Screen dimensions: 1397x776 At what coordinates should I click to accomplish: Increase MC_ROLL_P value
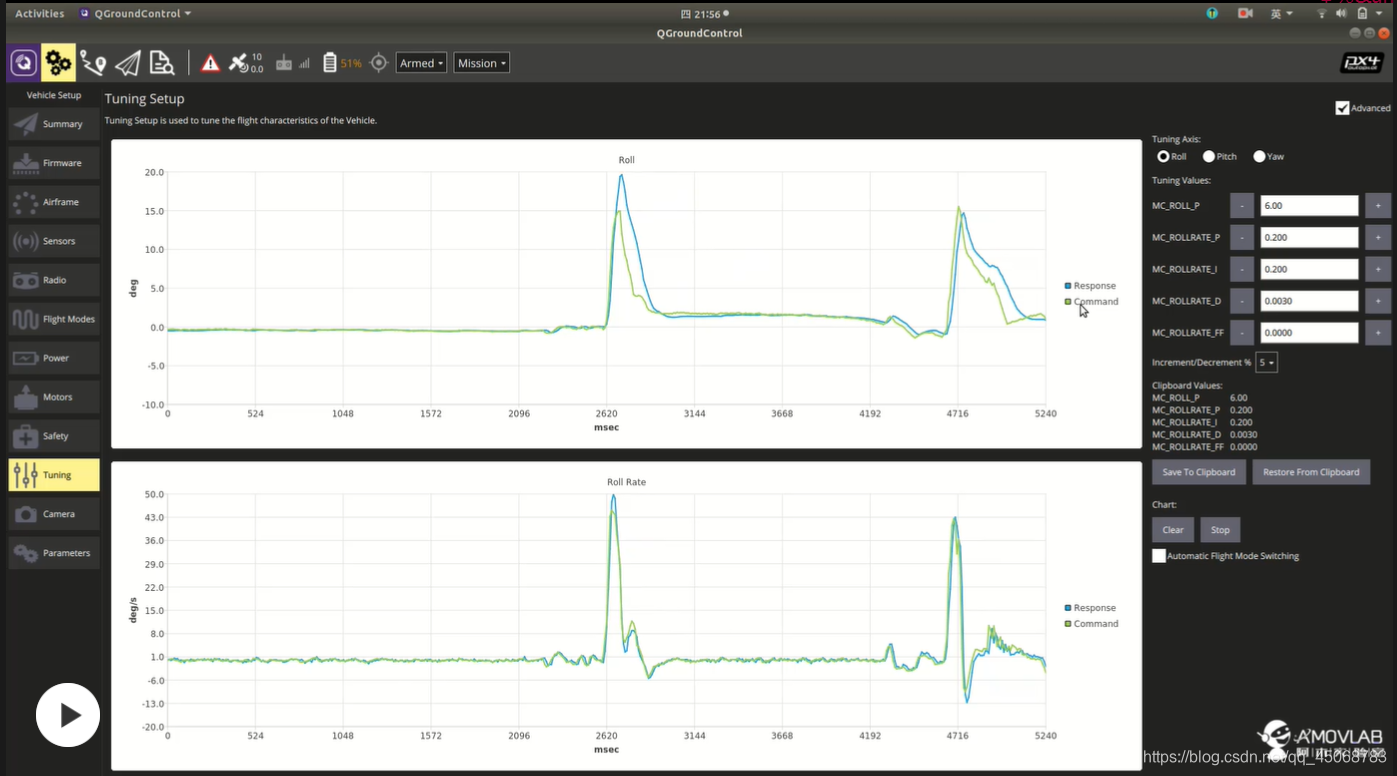pyautogui.click(x=1377, y=206)
